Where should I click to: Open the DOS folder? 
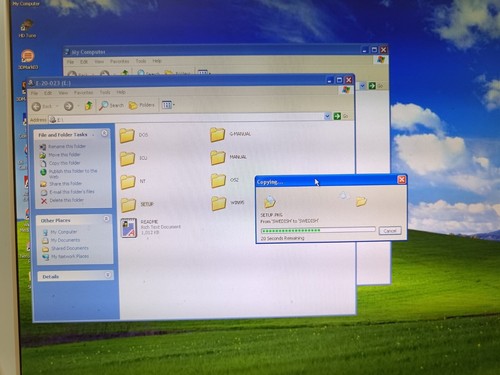pyautogui.click(x=127, y=135)
